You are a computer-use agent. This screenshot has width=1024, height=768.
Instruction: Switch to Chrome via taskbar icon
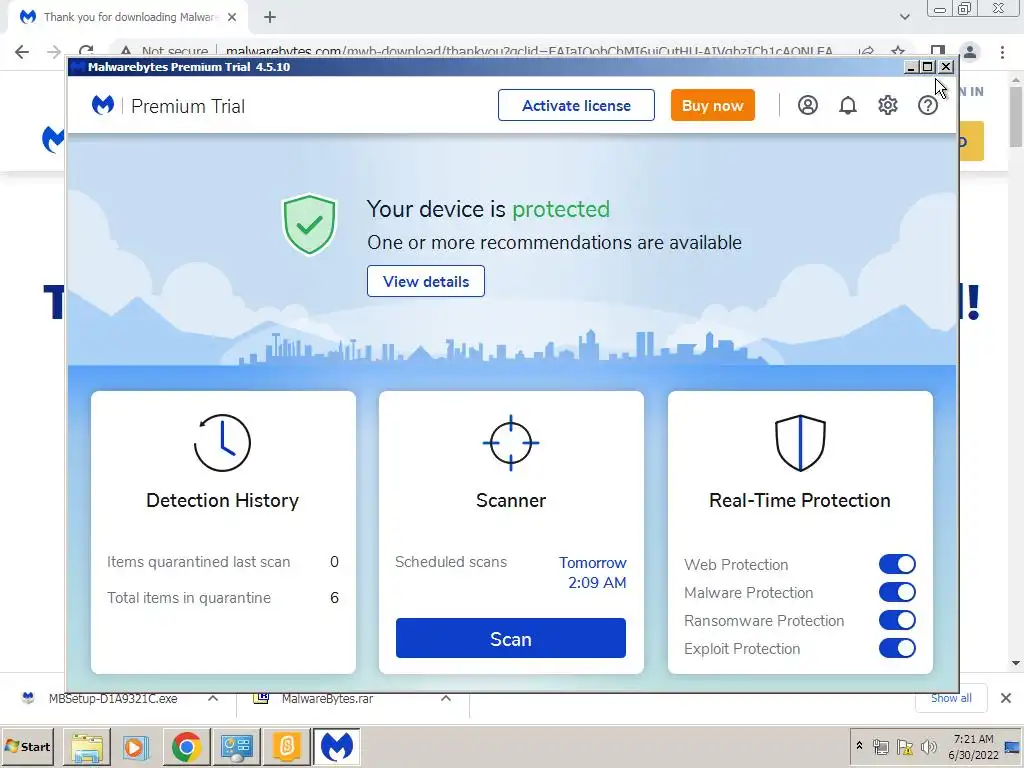186,746
